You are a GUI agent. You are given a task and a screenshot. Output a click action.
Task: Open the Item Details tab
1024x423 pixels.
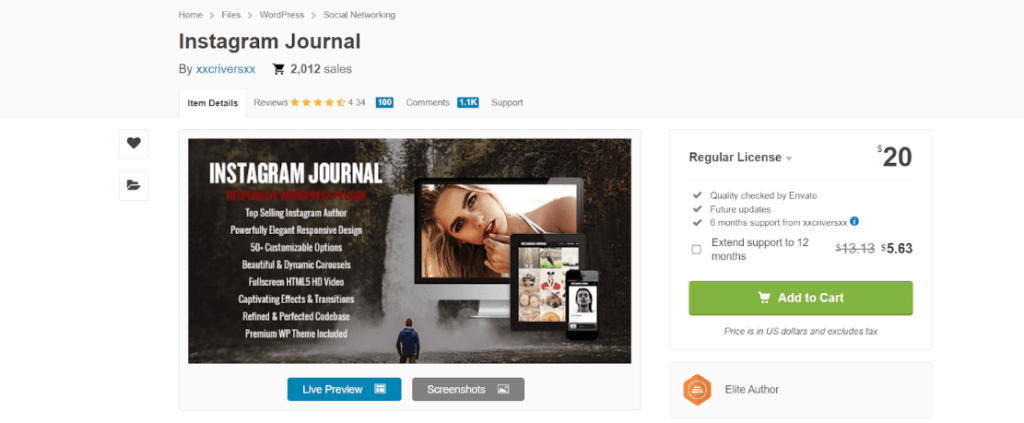tap(212, 103)
